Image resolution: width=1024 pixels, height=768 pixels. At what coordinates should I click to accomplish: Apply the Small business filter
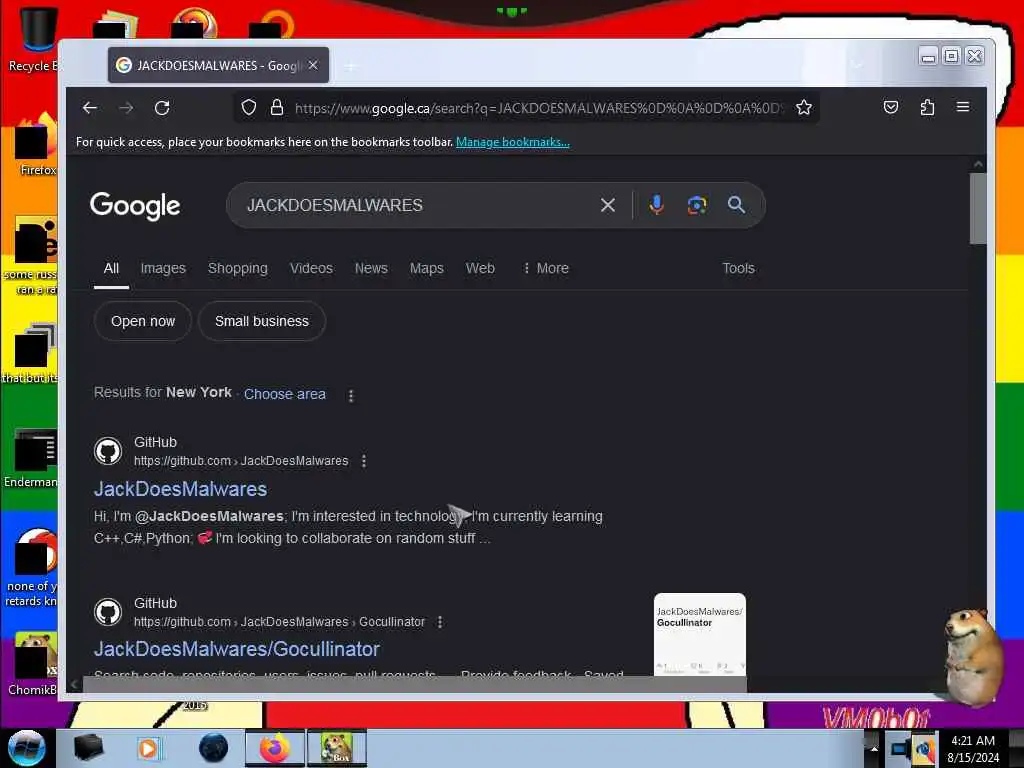[262, 321]
